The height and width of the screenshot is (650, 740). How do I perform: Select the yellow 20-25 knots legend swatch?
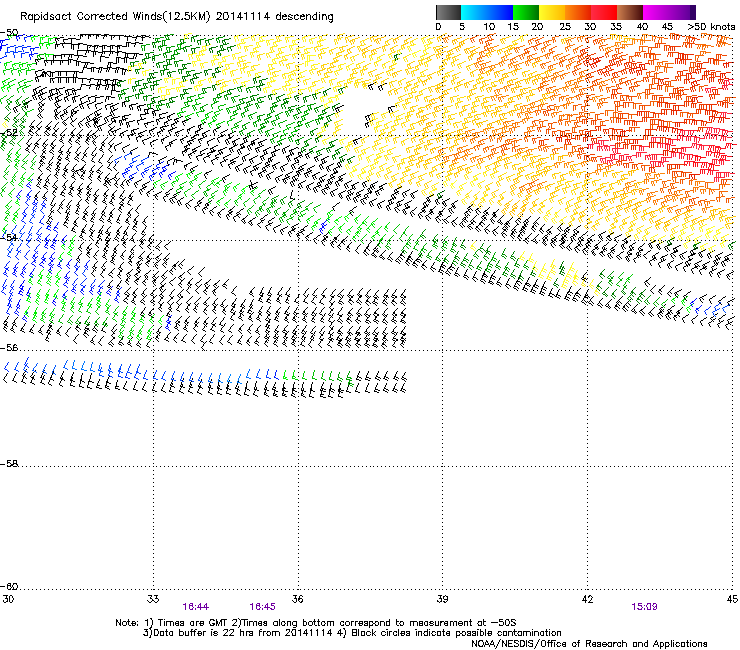coord(552,12)
